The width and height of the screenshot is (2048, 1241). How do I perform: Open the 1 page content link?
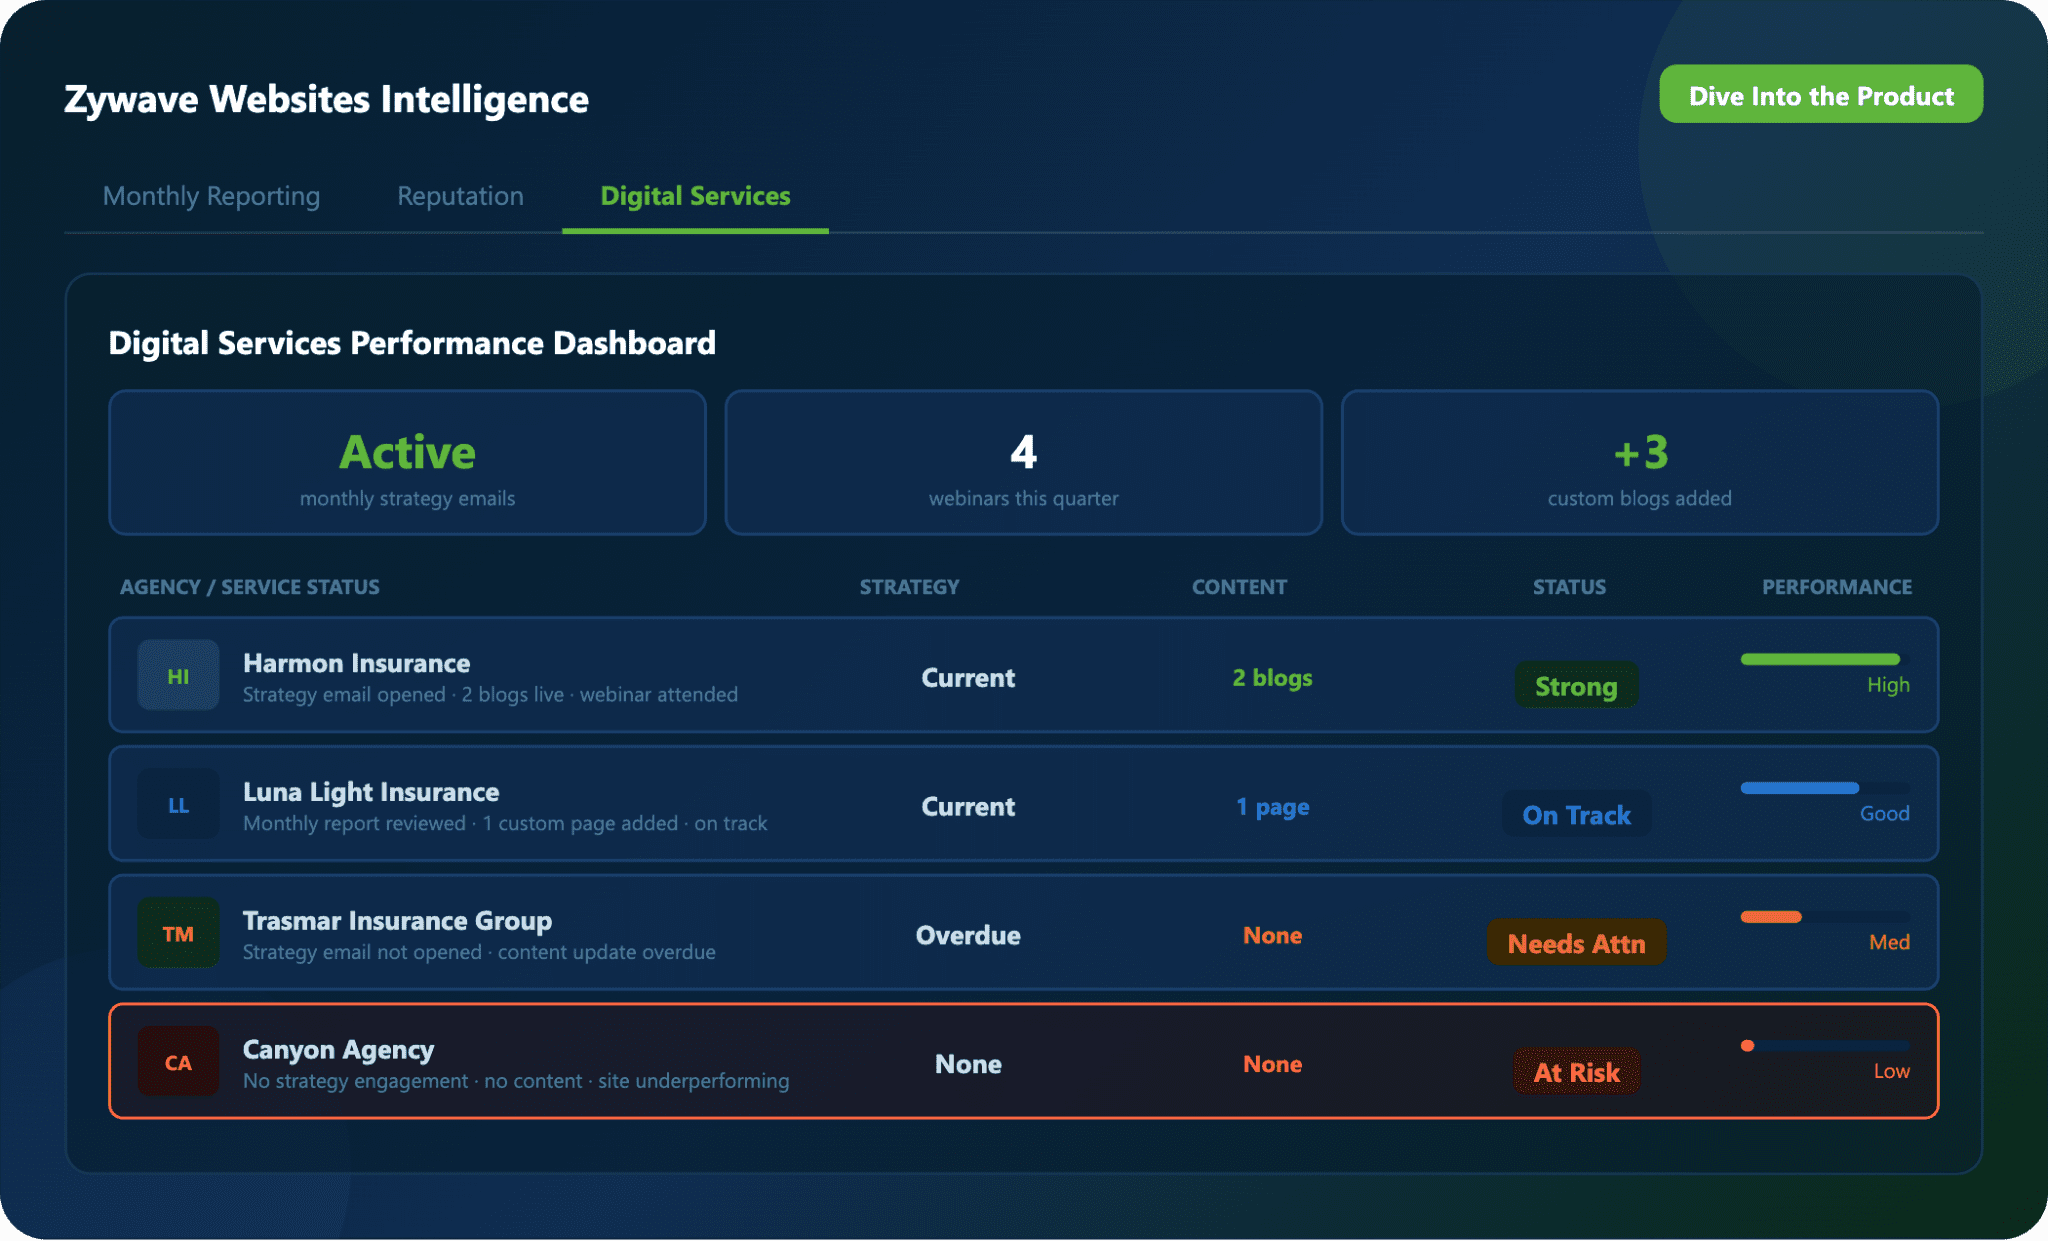(1272, 806)
